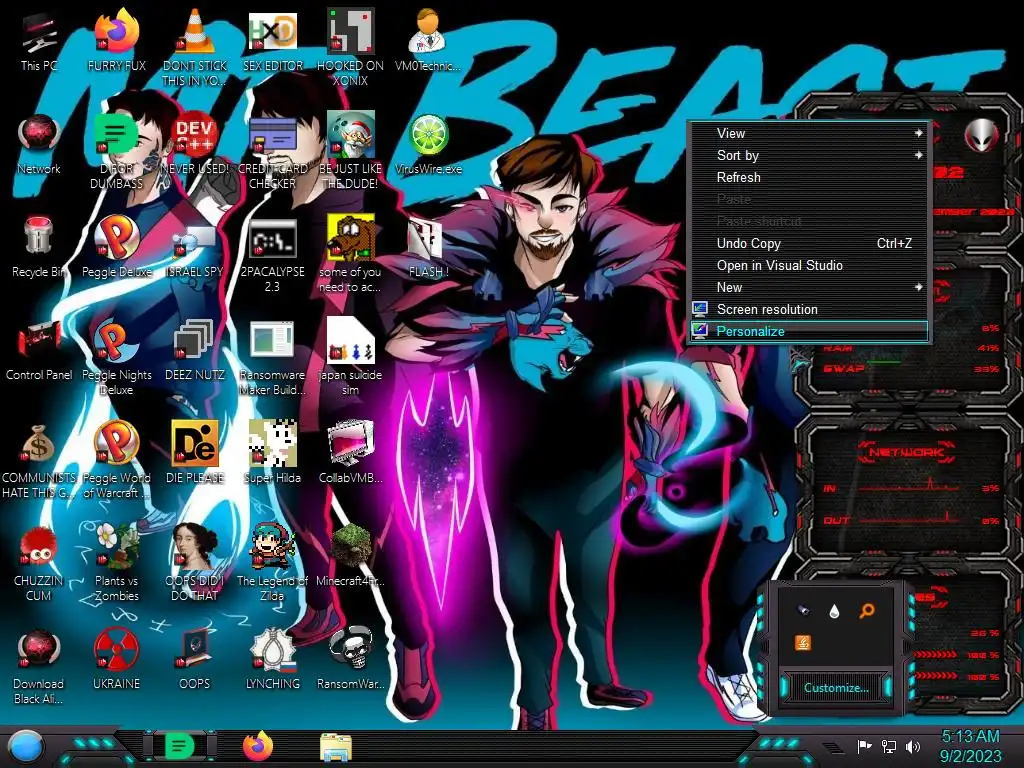Select the Peggle Nights Deluxe shortcut
The width and height of the screenshot is (1024, 768).
(x=117, y=358)
